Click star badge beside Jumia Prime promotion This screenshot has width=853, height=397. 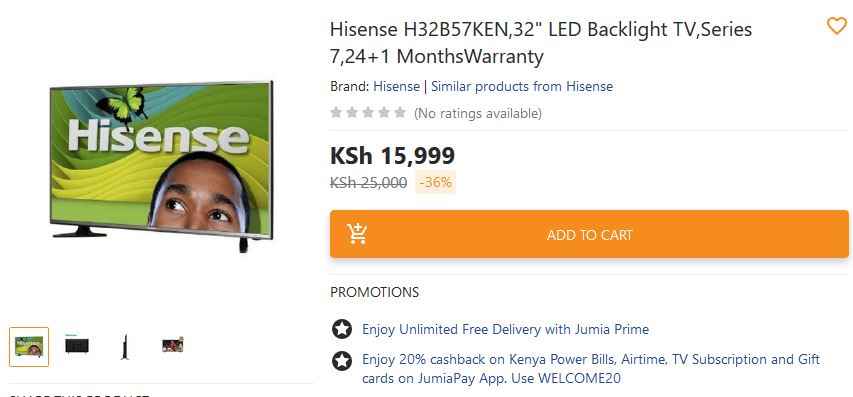coord(342,329)
